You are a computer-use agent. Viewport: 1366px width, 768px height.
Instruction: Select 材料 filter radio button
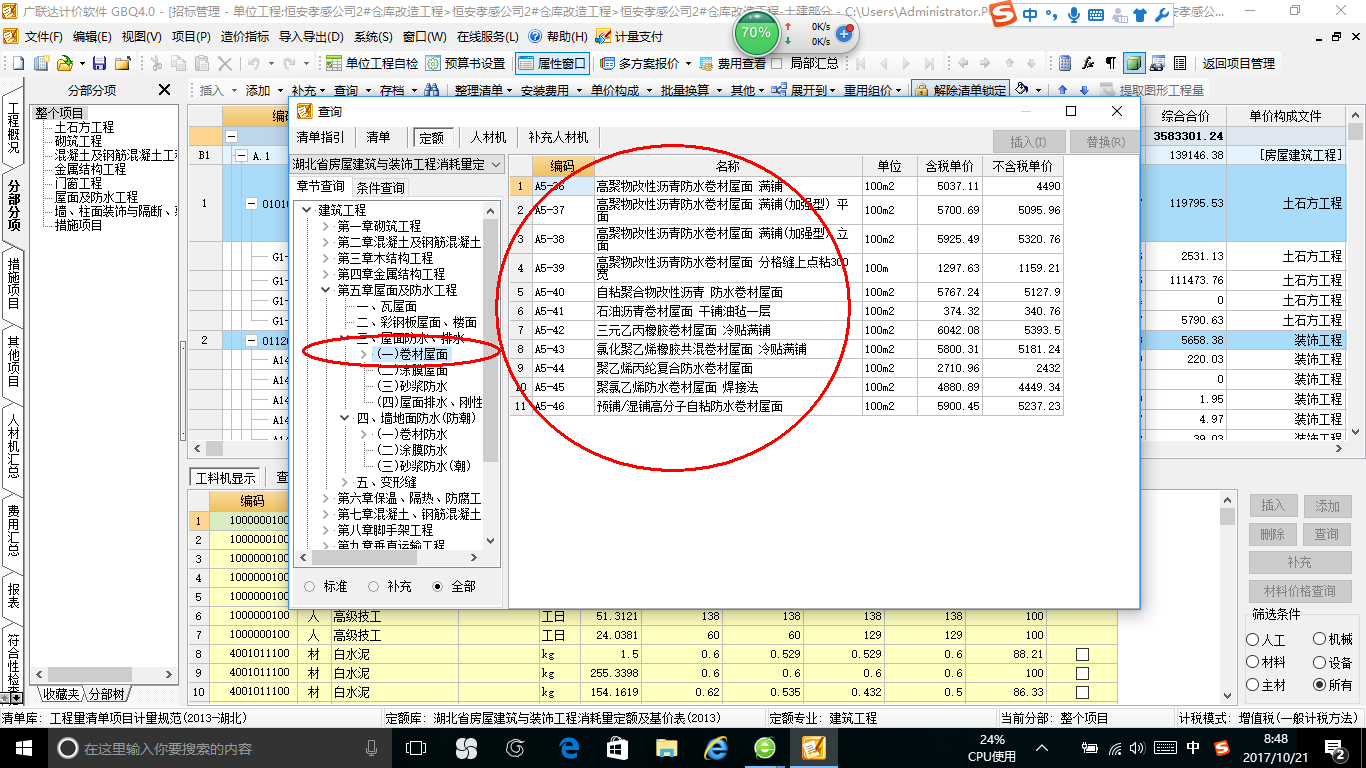[x=1253, y=662]
